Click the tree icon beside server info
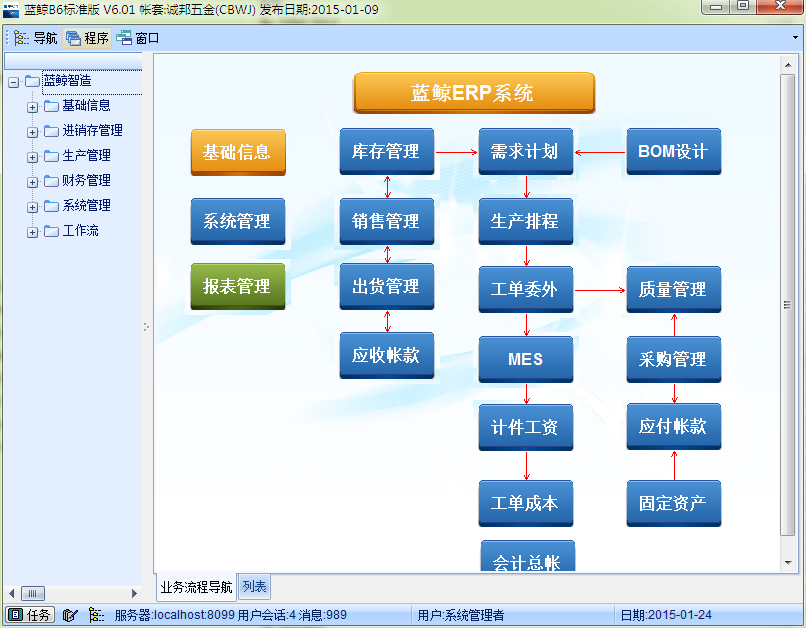806x628 pixels. (96, 615)
